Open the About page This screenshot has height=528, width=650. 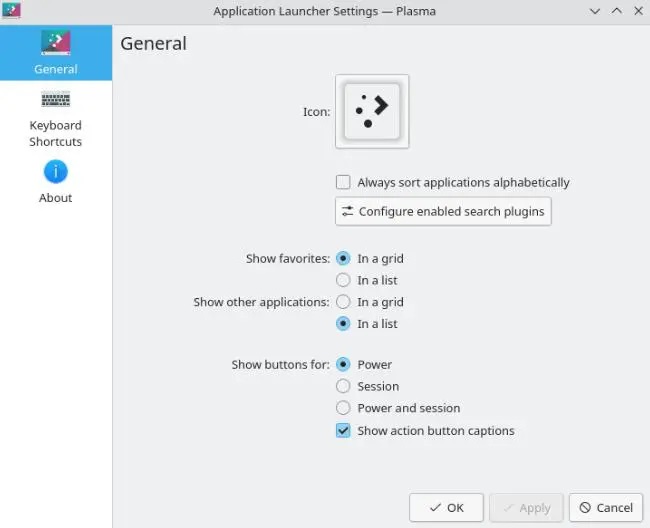click(56, 181)
